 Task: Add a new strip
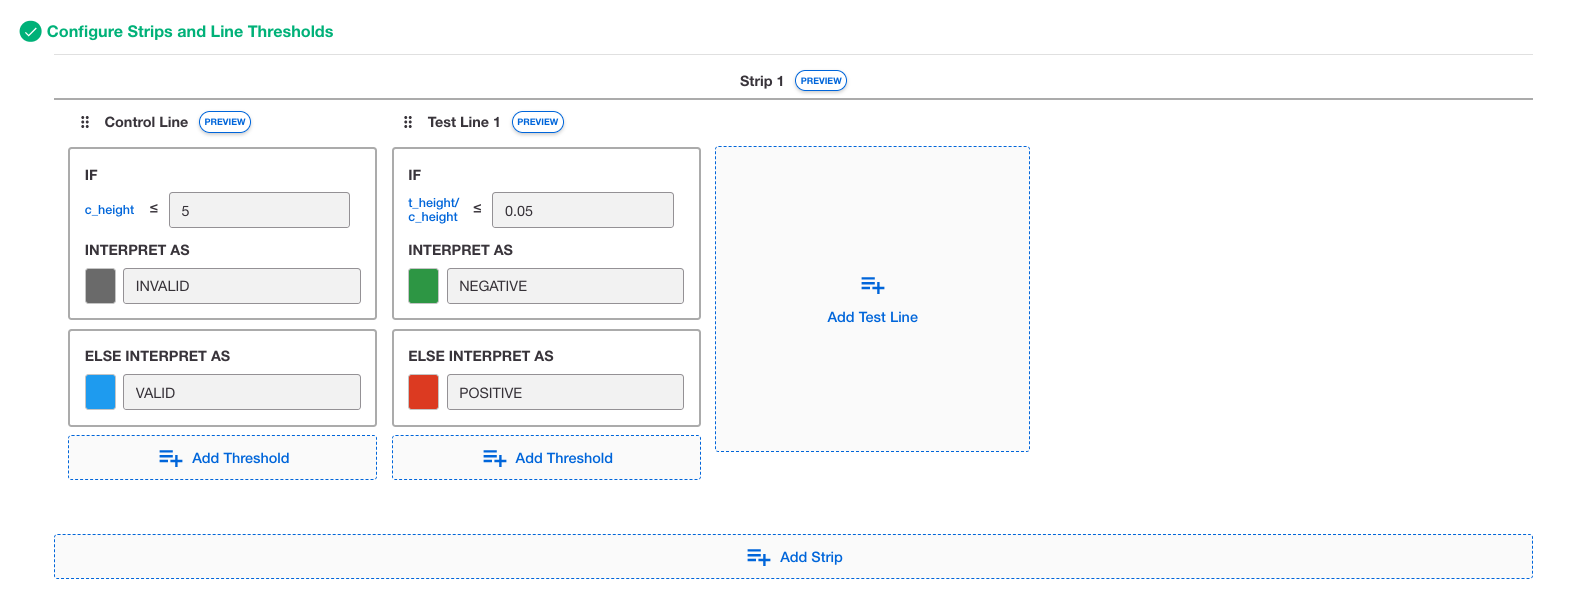(x=793, y=557)
